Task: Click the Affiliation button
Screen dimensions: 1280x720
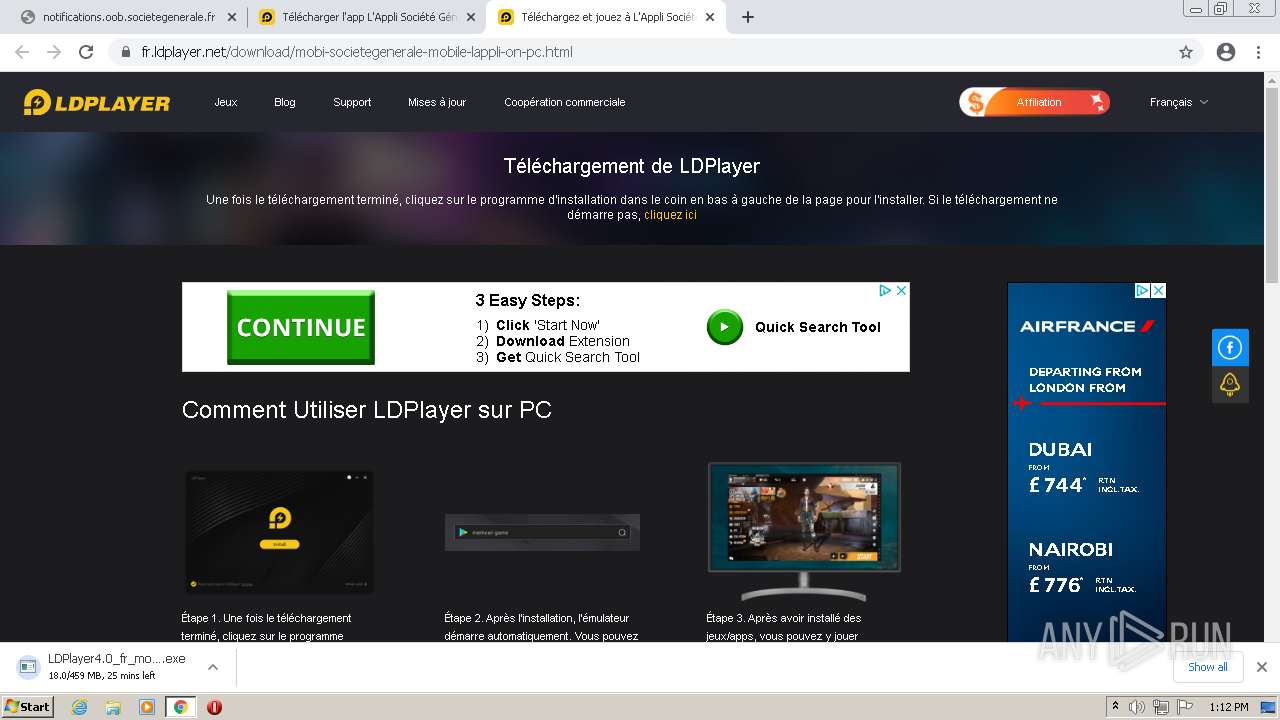Action: 1035,102
